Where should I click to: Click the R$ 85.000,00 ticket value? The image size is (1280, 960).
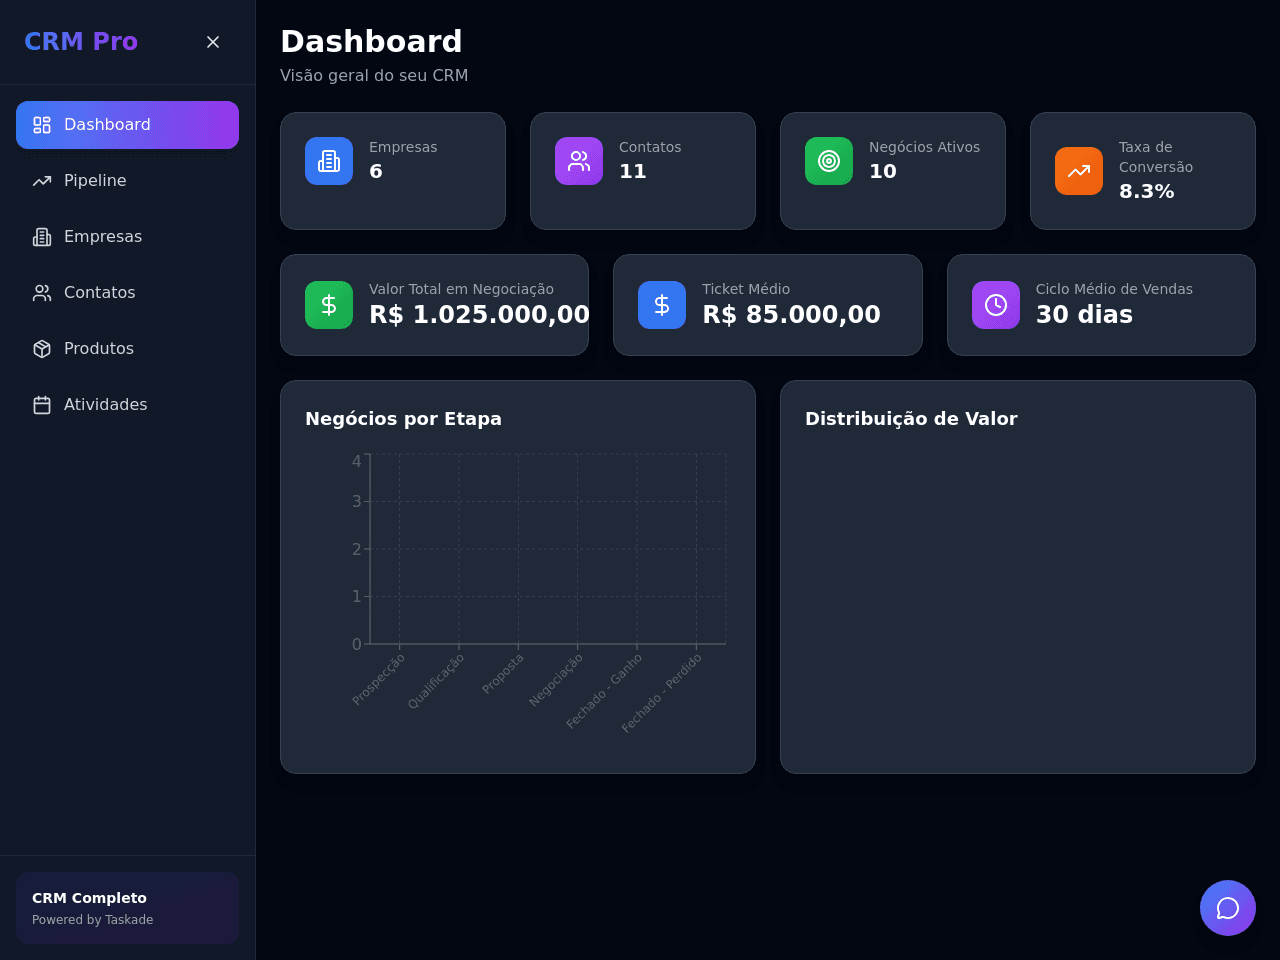pyautogui.click(x=791, y=315)
